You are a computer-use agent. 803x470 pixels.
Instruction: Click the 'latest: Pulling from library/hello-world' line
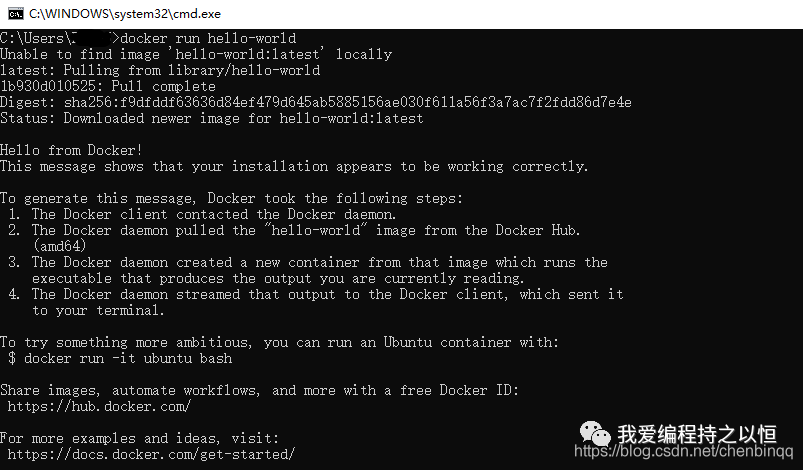[x=160, y=70]
